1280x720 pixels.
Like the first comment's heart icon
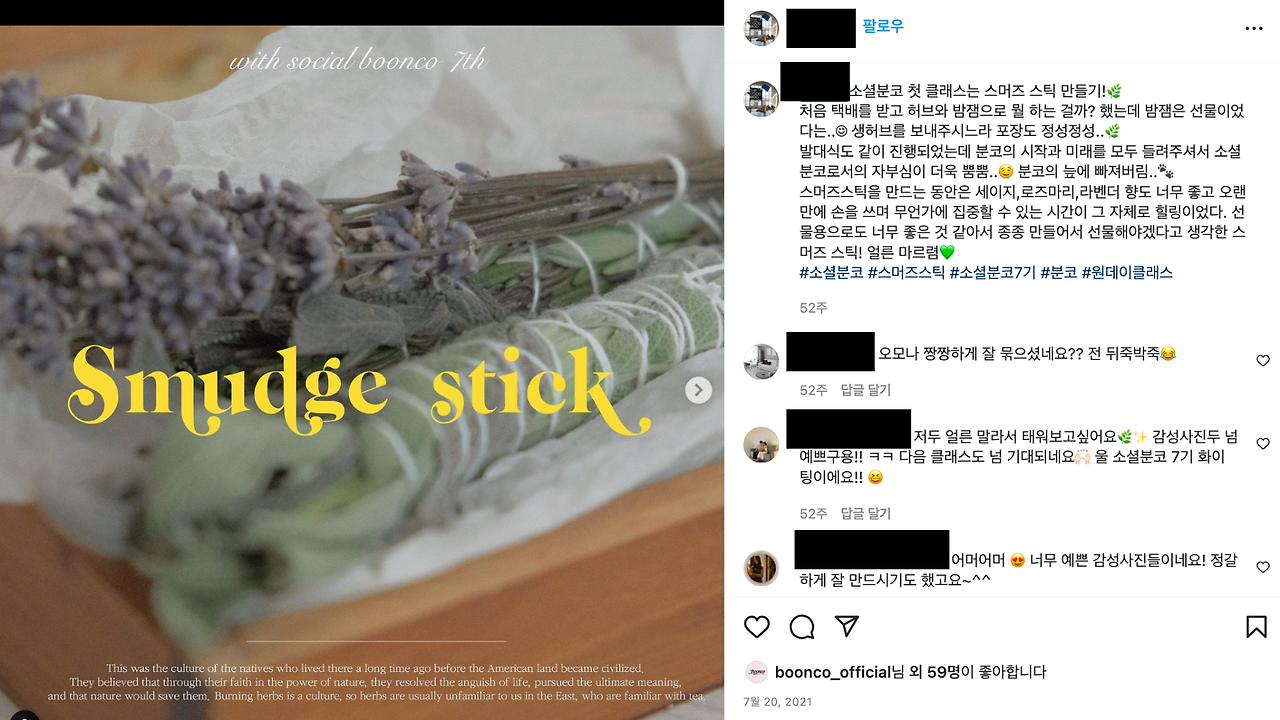coord(1263,361)
